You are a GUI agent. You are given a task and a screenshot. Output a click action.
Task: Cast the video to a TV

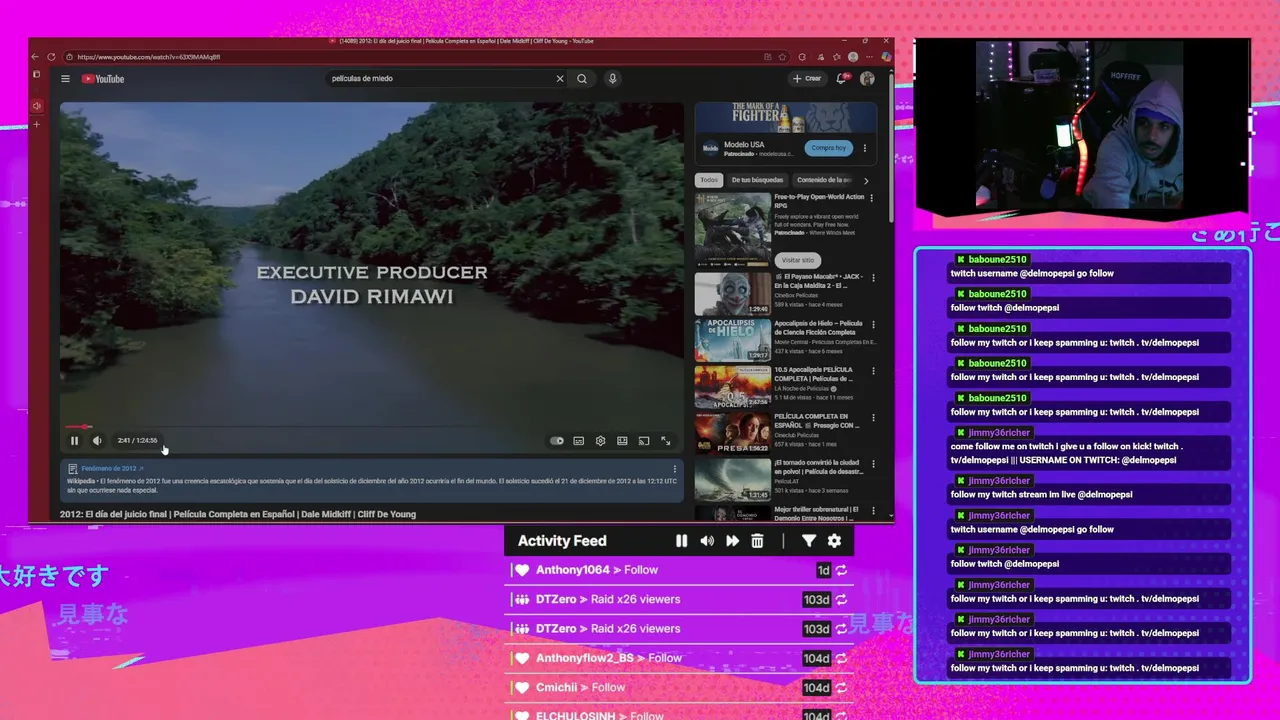click(644, 440)
